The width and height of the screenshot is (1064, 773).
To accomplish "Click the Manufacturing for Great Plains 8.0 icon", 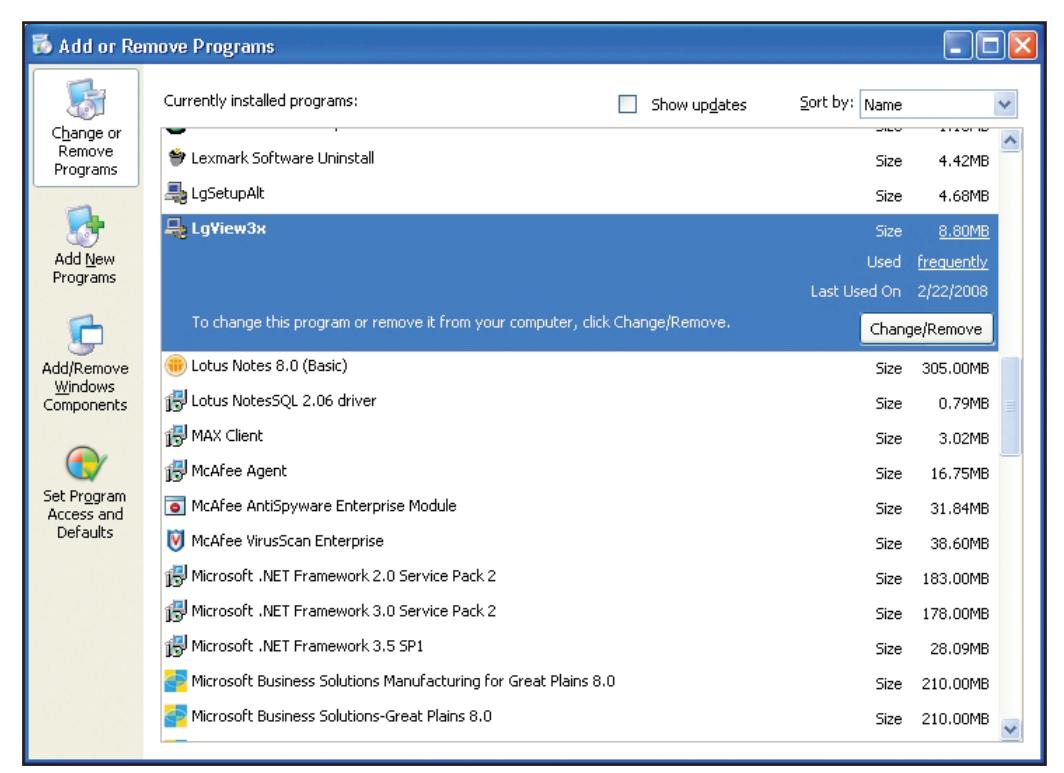I will coord(176,681).
